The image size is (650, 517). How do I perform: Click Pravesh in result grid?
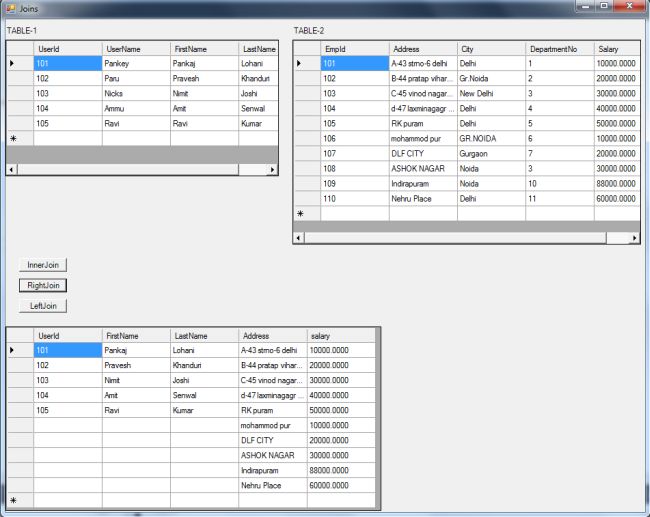[136, 365]
